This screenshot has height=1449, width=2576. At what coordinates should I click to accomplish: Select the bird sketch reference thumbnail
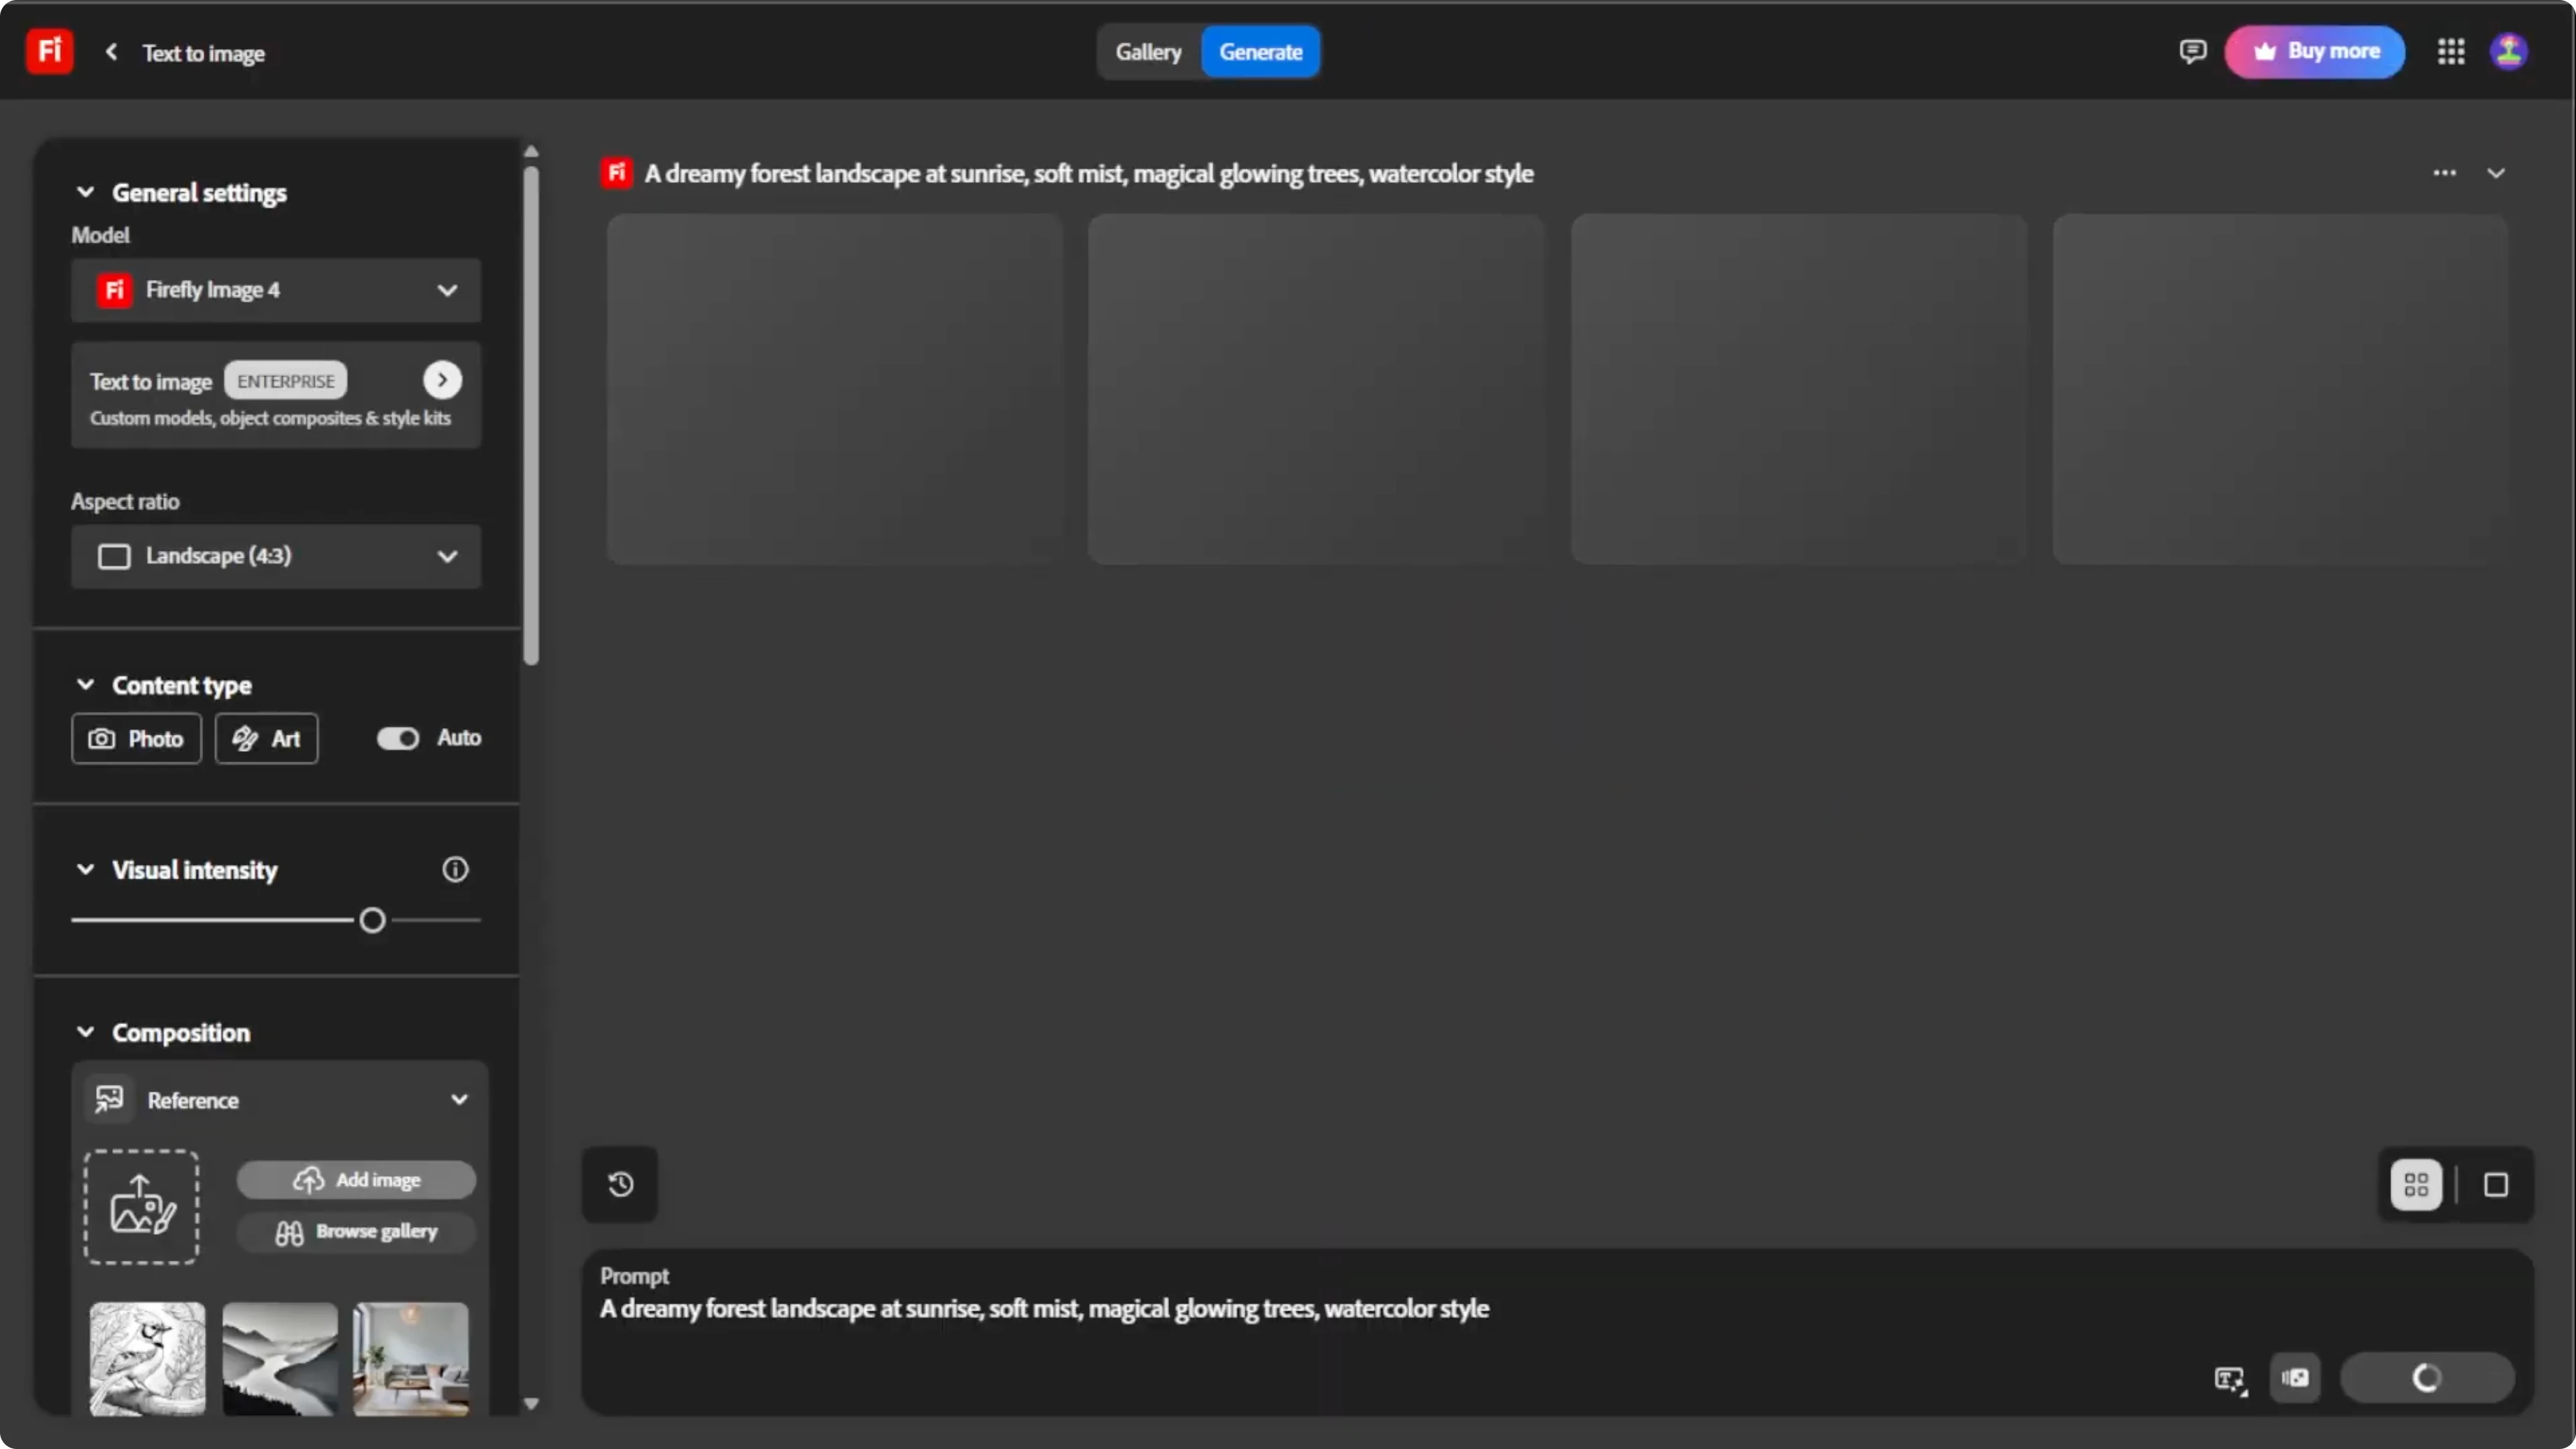pyautogui.click(x=147, y=1358)
